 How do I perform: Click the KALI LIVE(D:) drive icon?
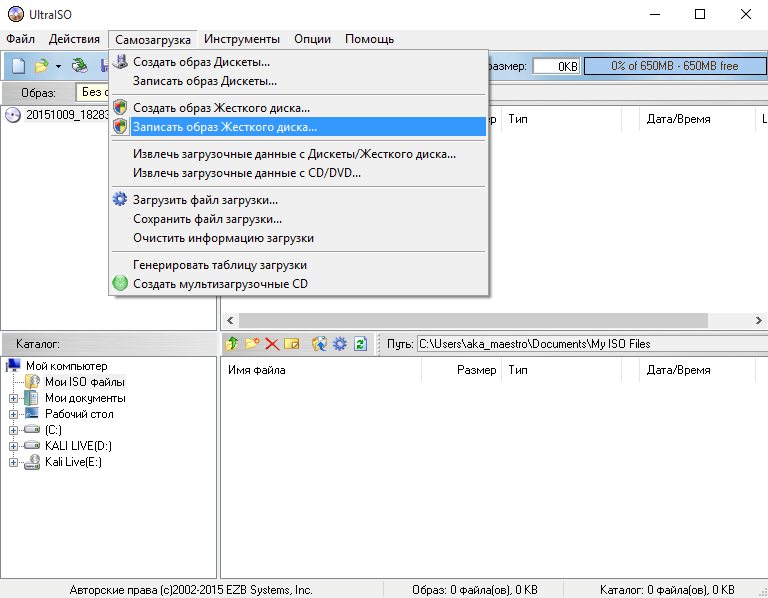tap(32, 445)
